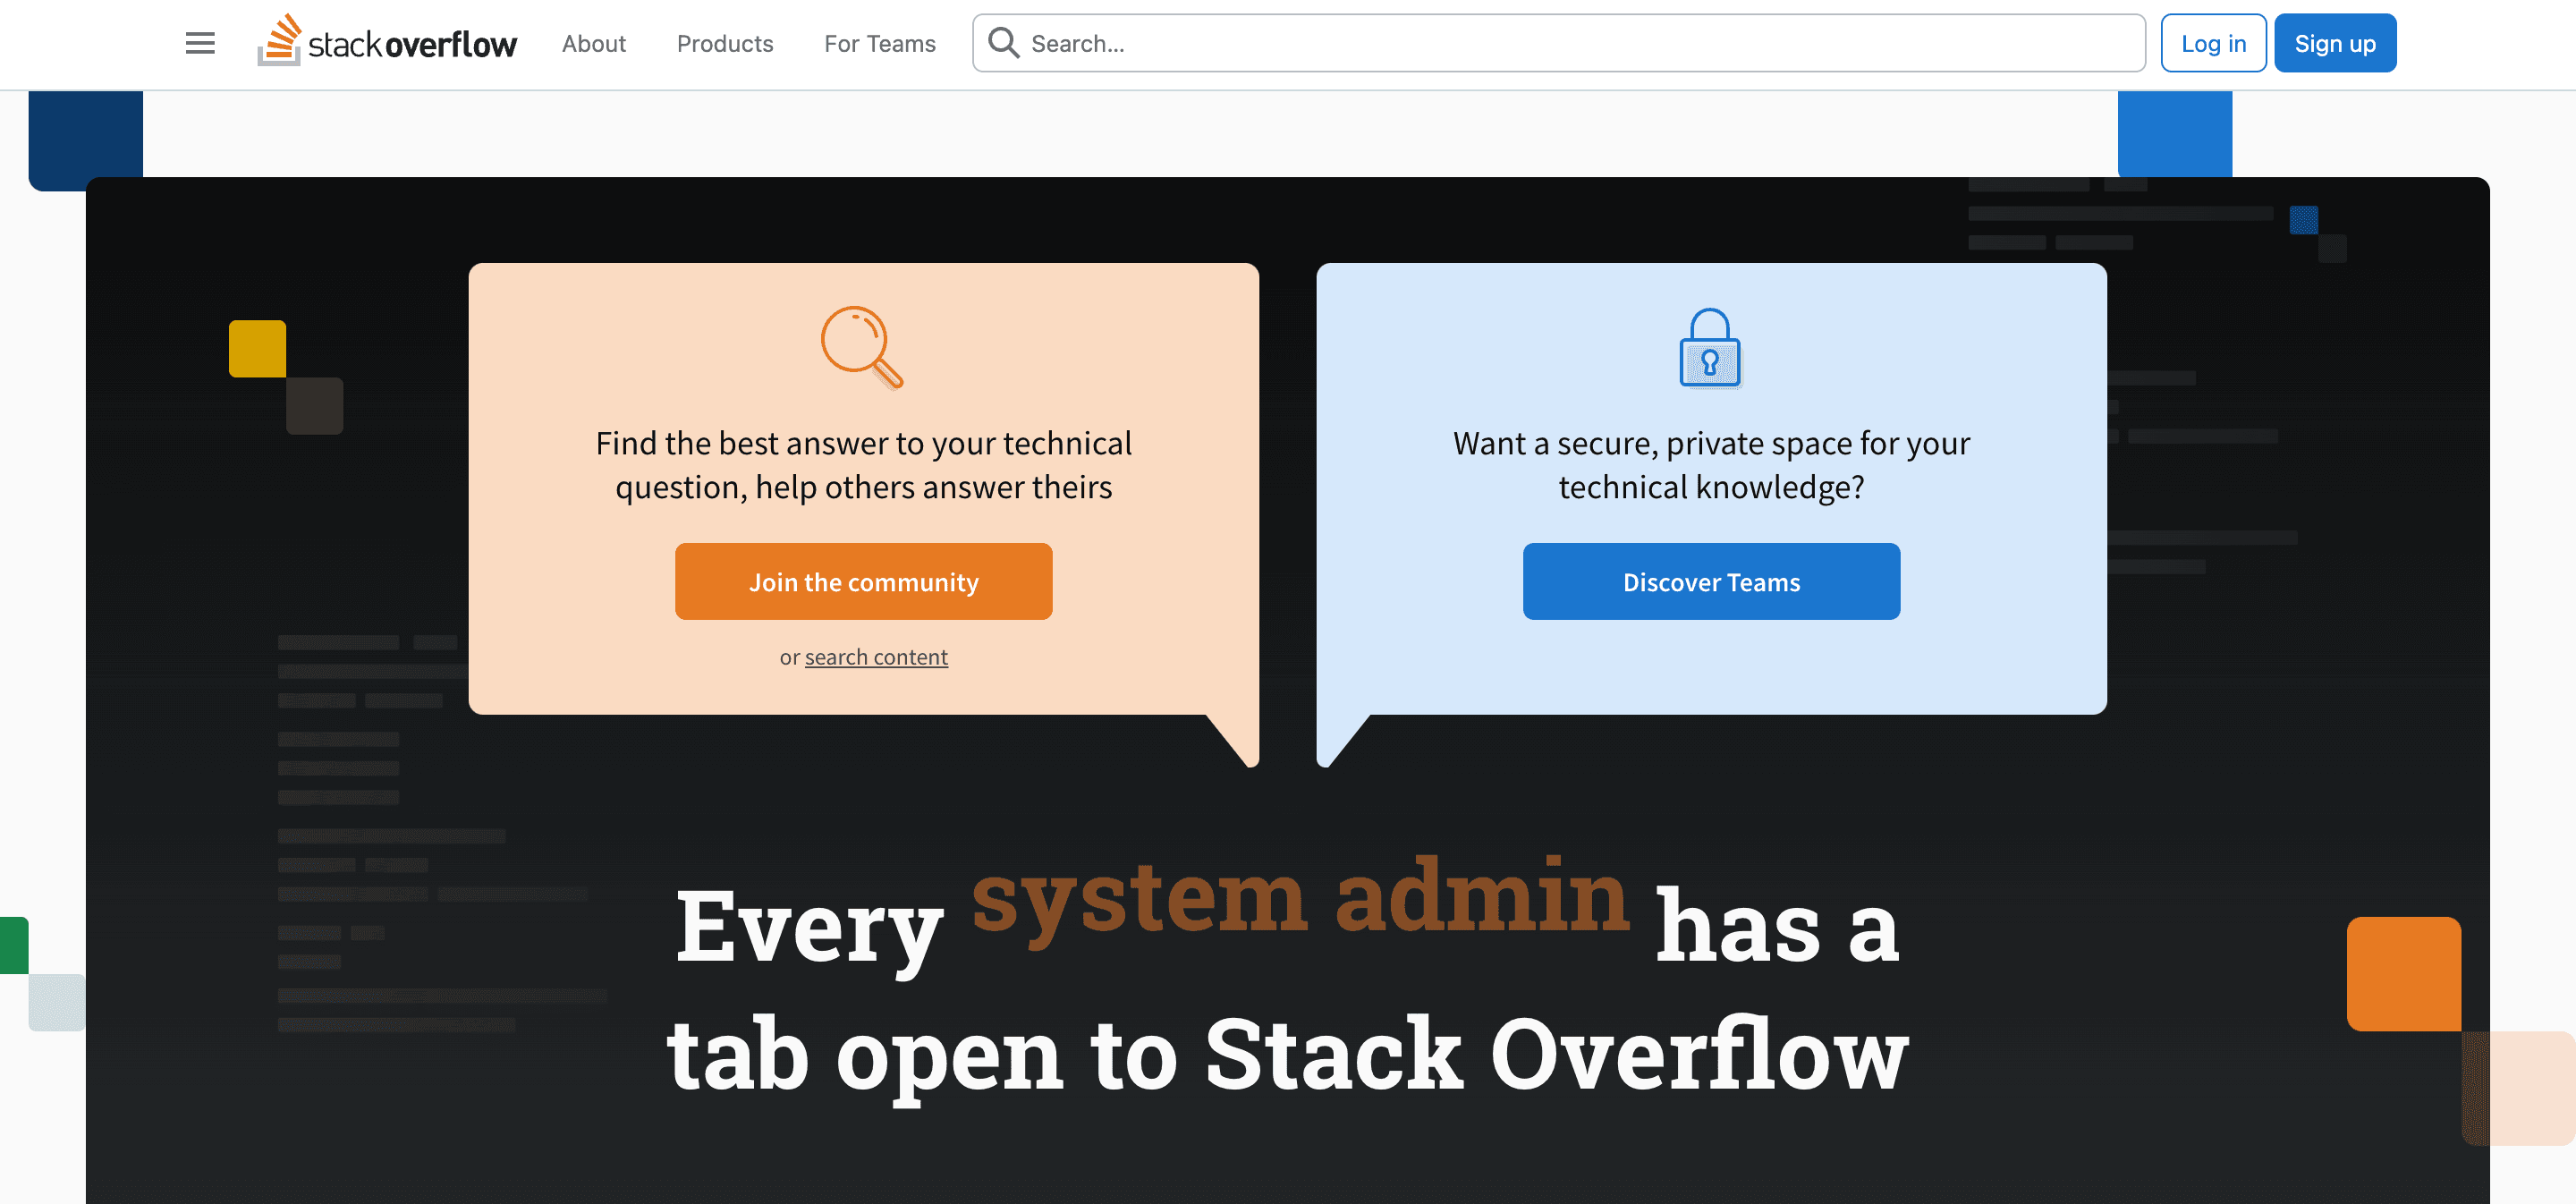
Task: Click the bright blue square near top right
Action: pos(2174,133)
